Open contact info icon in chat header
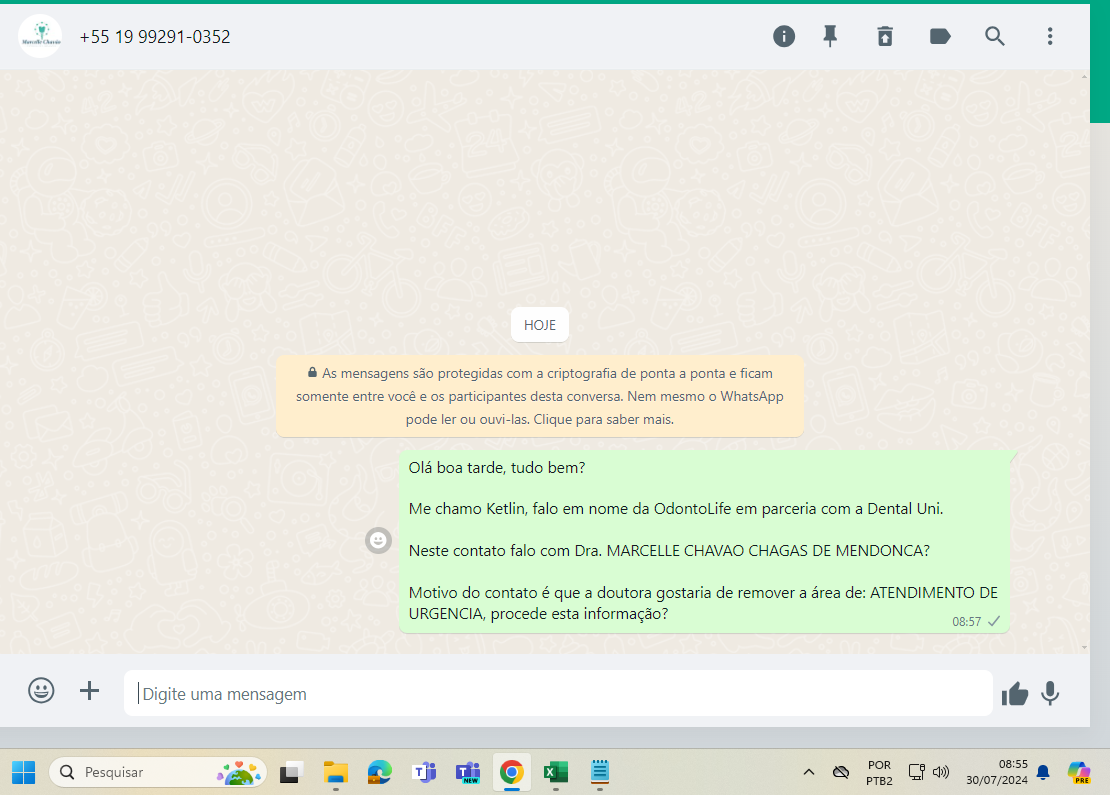Viewport: 1110px width, 795px height. [784, 36]
